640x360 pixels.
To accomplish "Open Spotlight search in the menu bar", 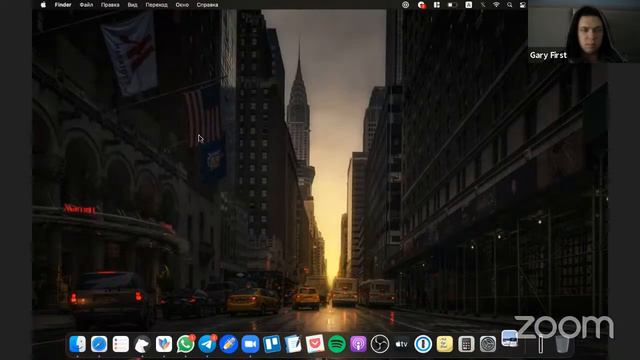I will (510, 5).
